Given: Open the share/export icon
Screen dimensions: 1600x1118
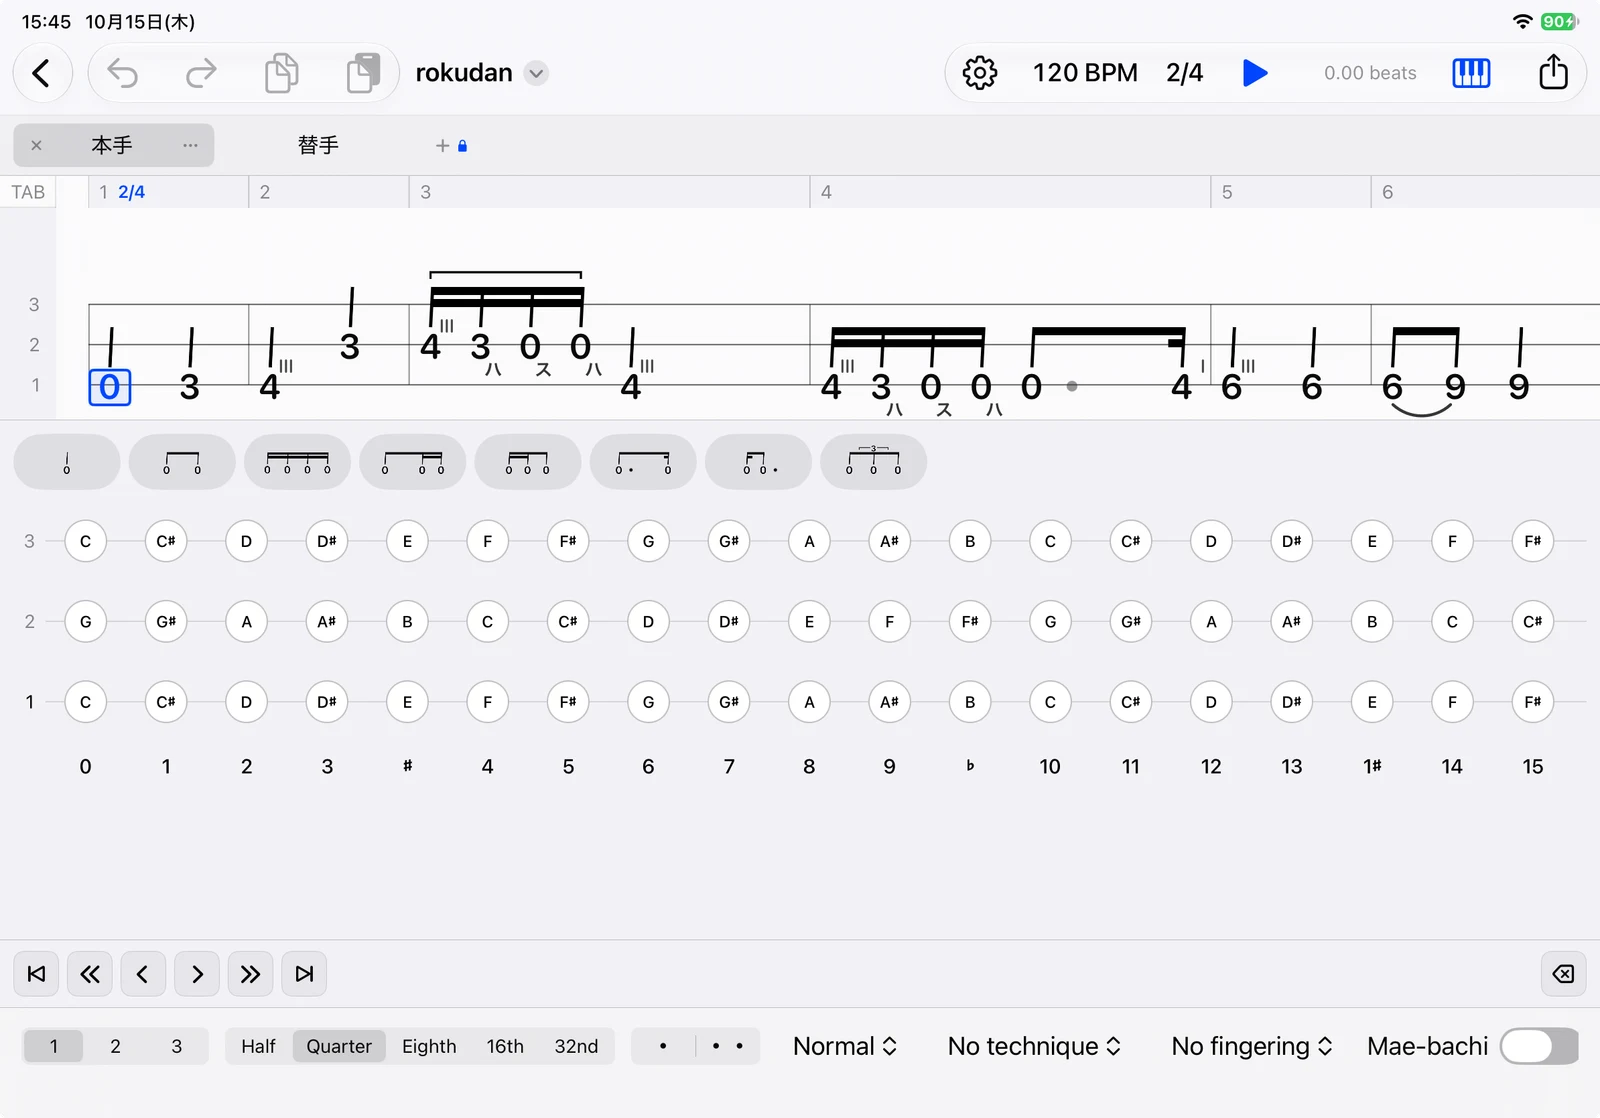Looking at the screenshot, I should (x=1553, y=72).
